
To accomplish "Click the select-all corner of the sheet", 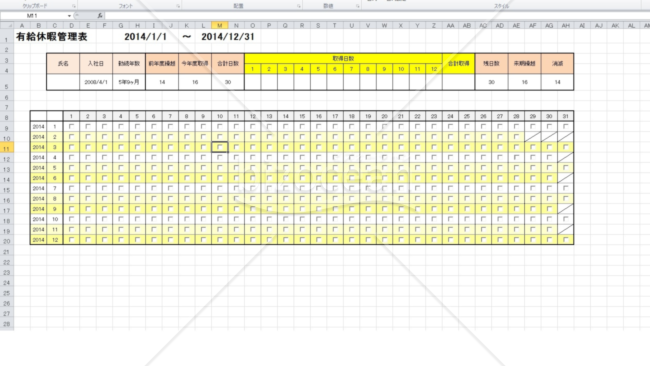I will pyautogui.click(x=7, y=25).
